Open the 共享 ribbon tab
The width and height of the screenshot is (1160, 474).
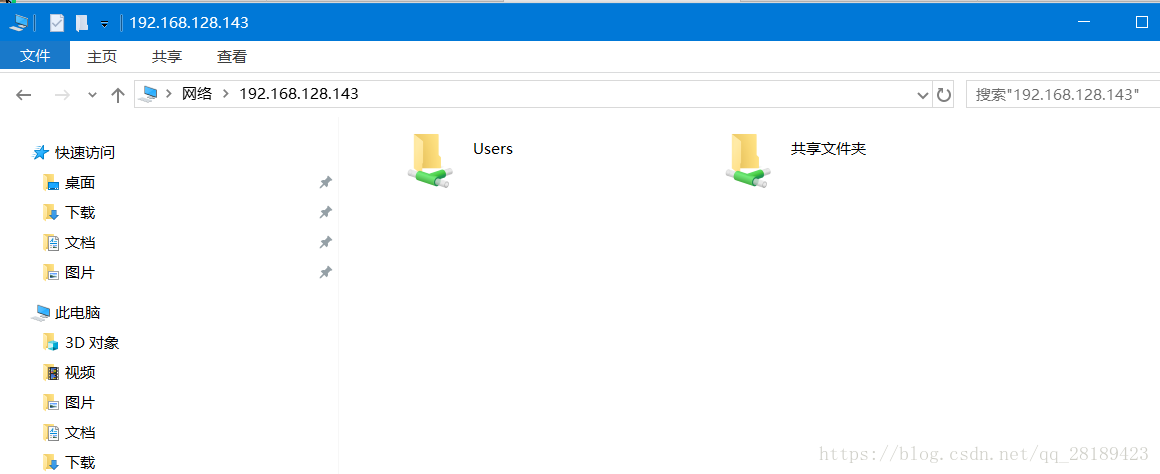pyautogui.click(x=167, y=56)
